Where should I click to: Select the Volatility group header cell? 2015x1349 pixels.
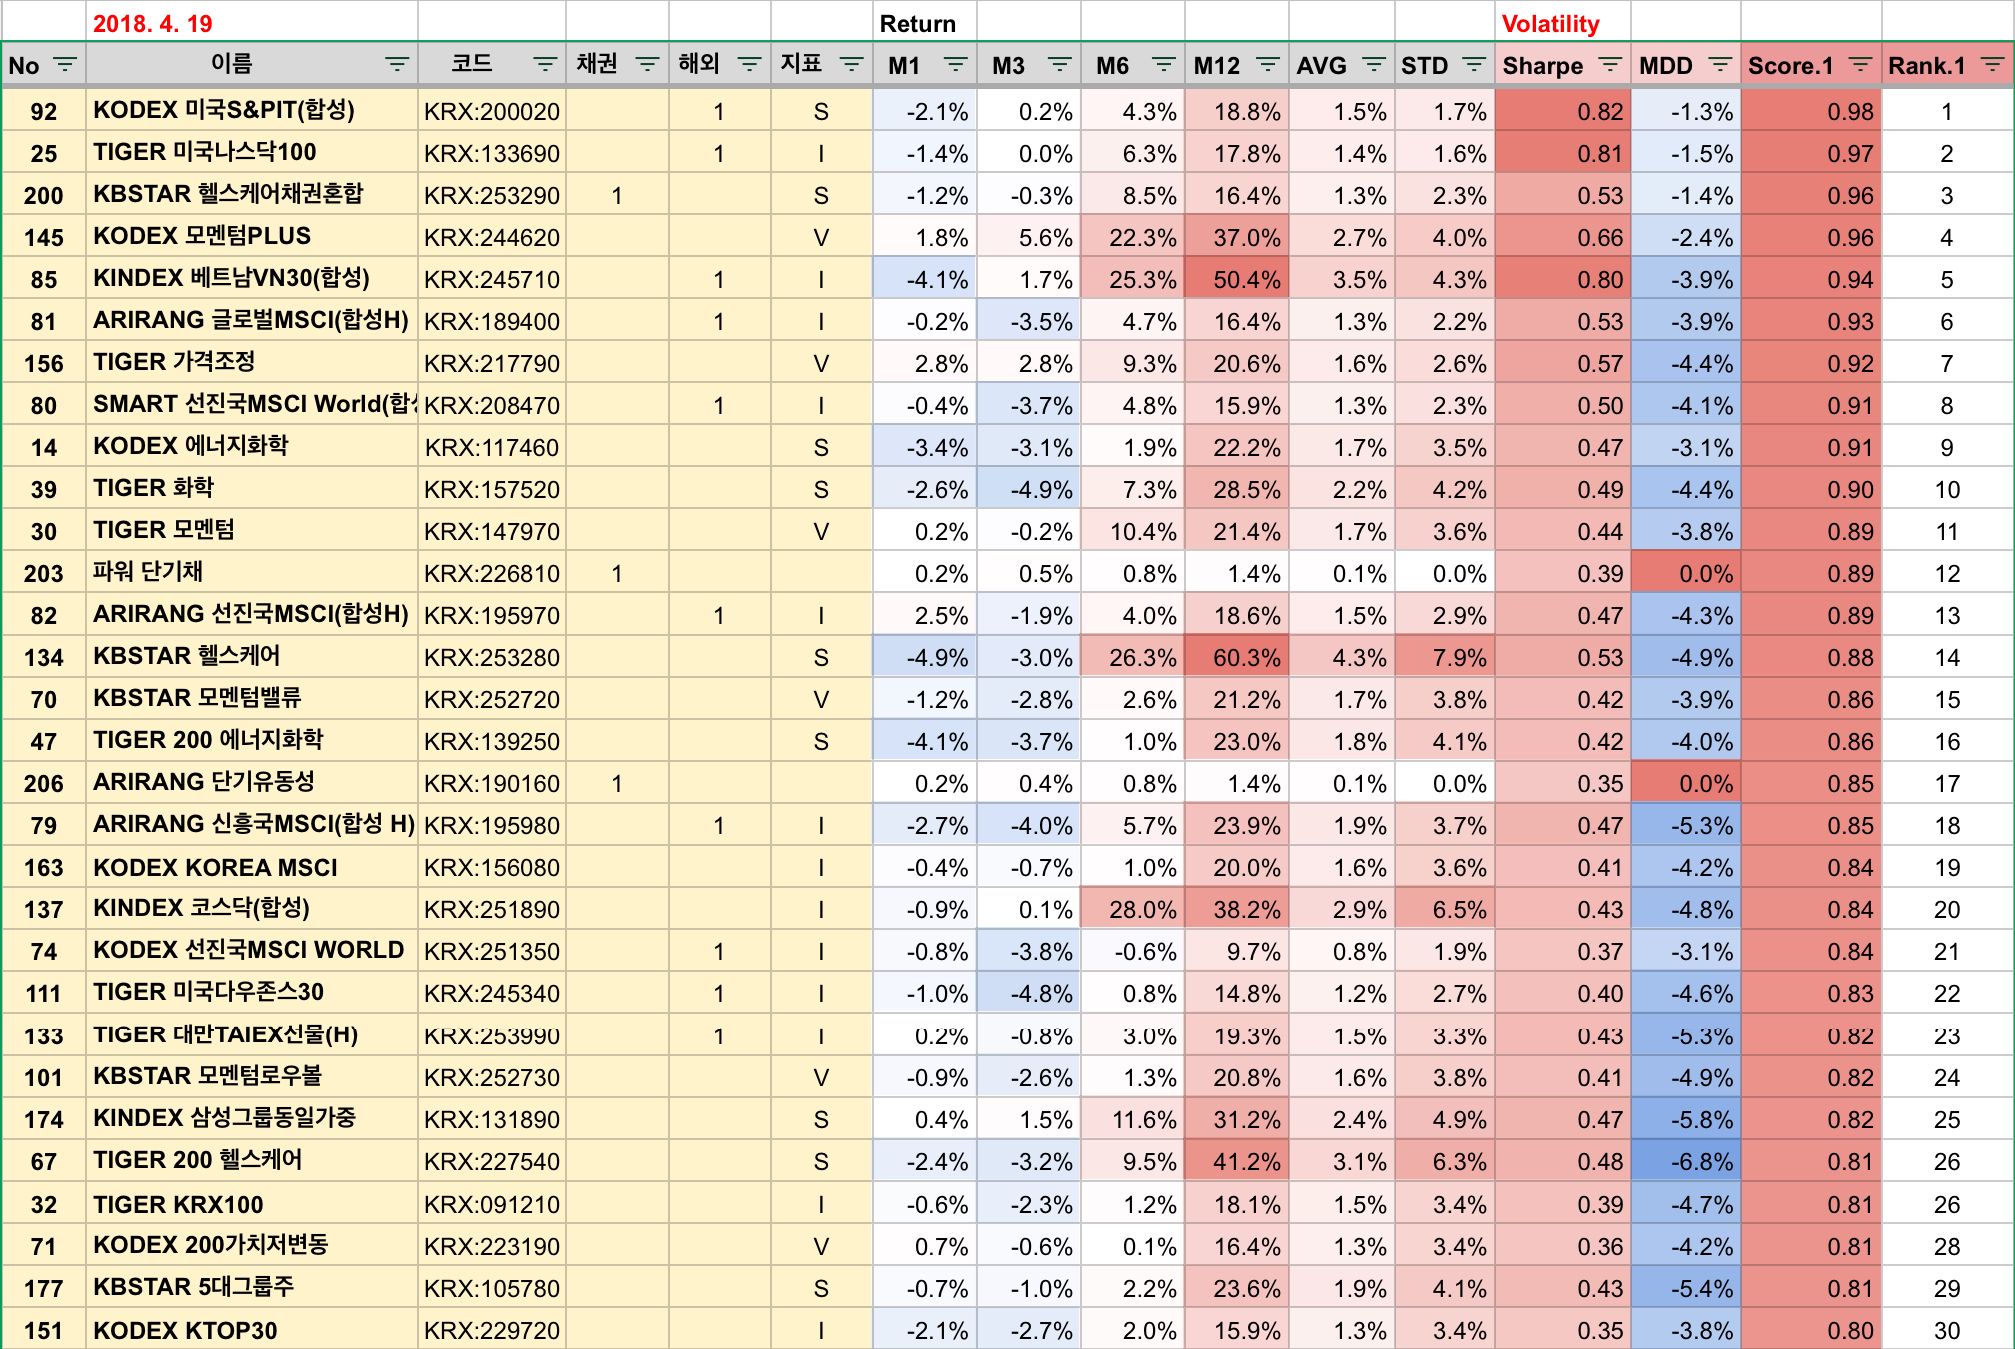(1550, 23)
